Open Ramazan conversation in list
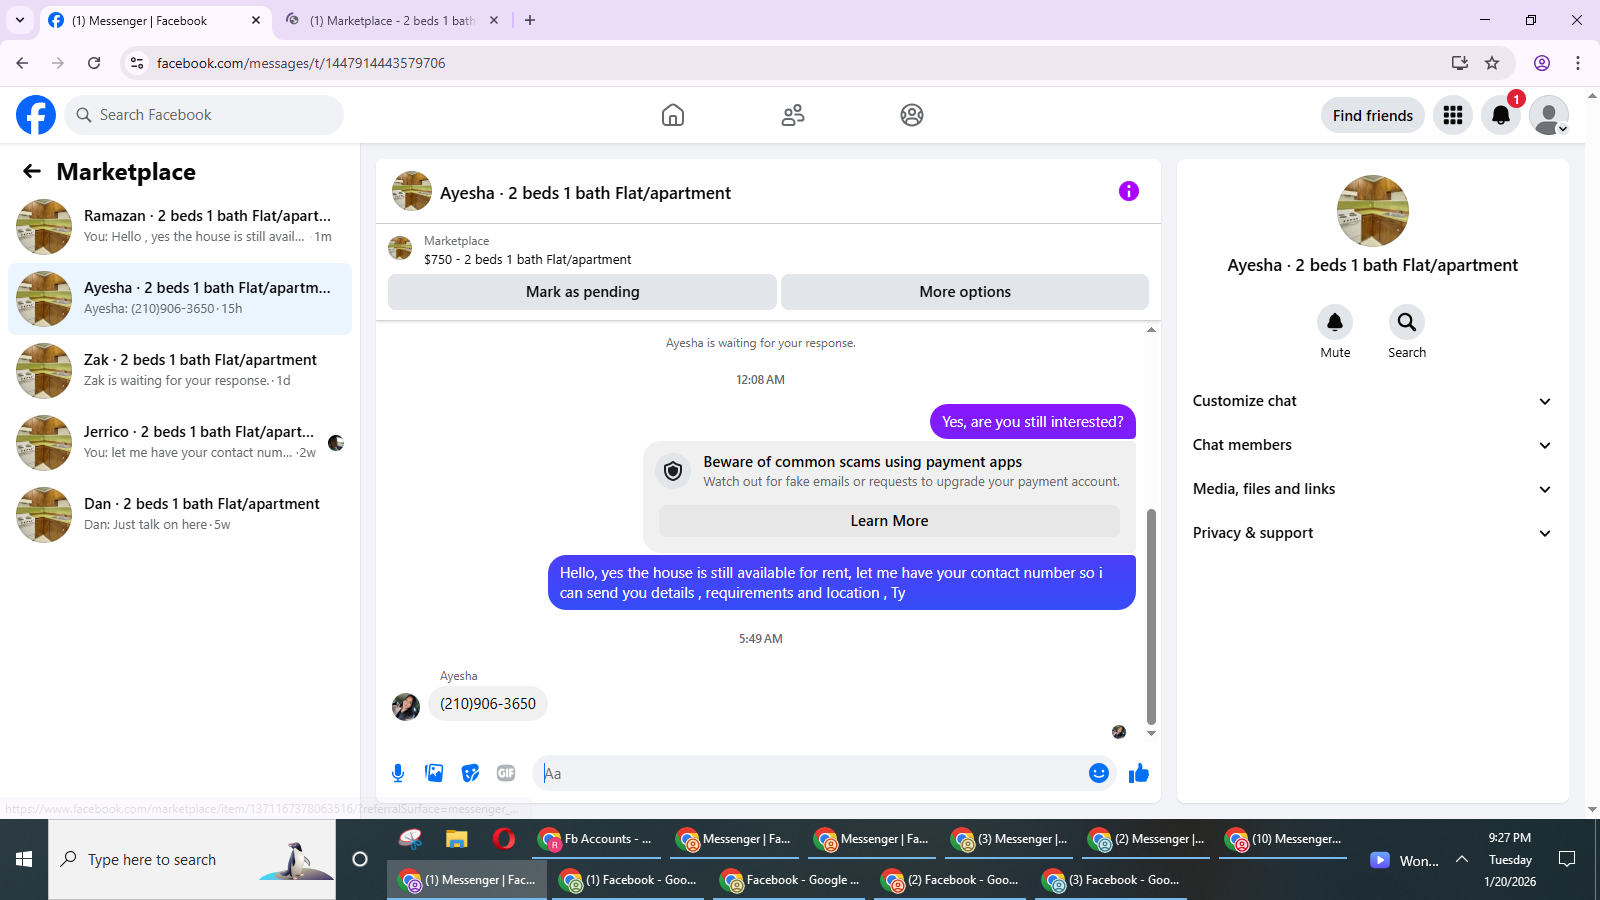Viewport: 1600px width, 900px height. click(180, 227)
